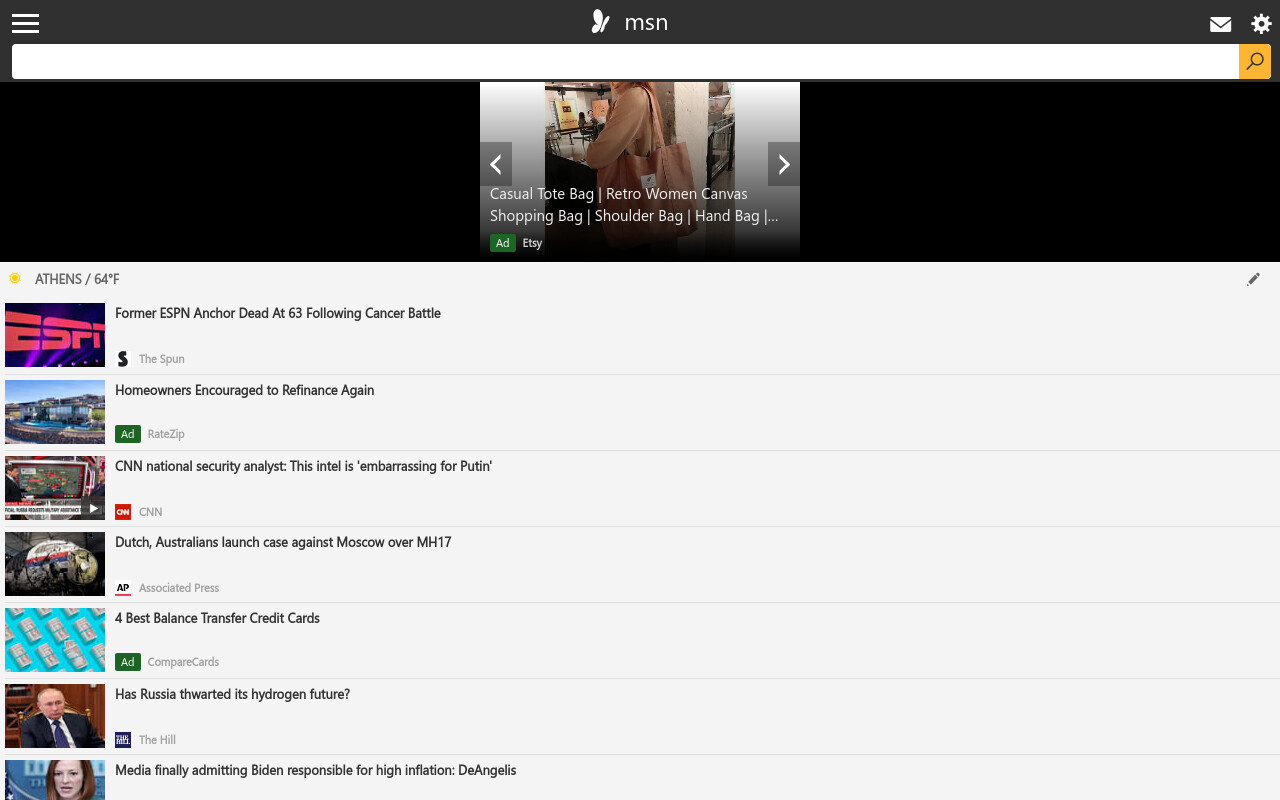Click the CNN source name text
Viewport: 1280px width, 800px height.
151,512
